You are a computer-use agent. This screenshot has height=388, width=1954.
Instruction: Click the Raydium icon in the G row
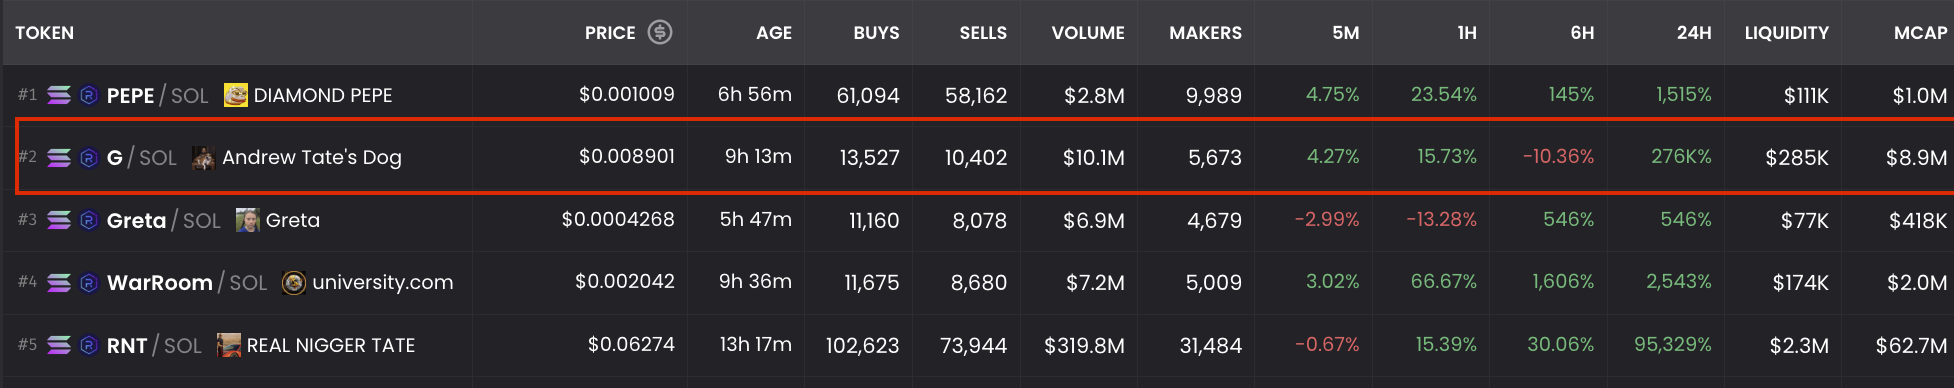(x=89, y=157)
